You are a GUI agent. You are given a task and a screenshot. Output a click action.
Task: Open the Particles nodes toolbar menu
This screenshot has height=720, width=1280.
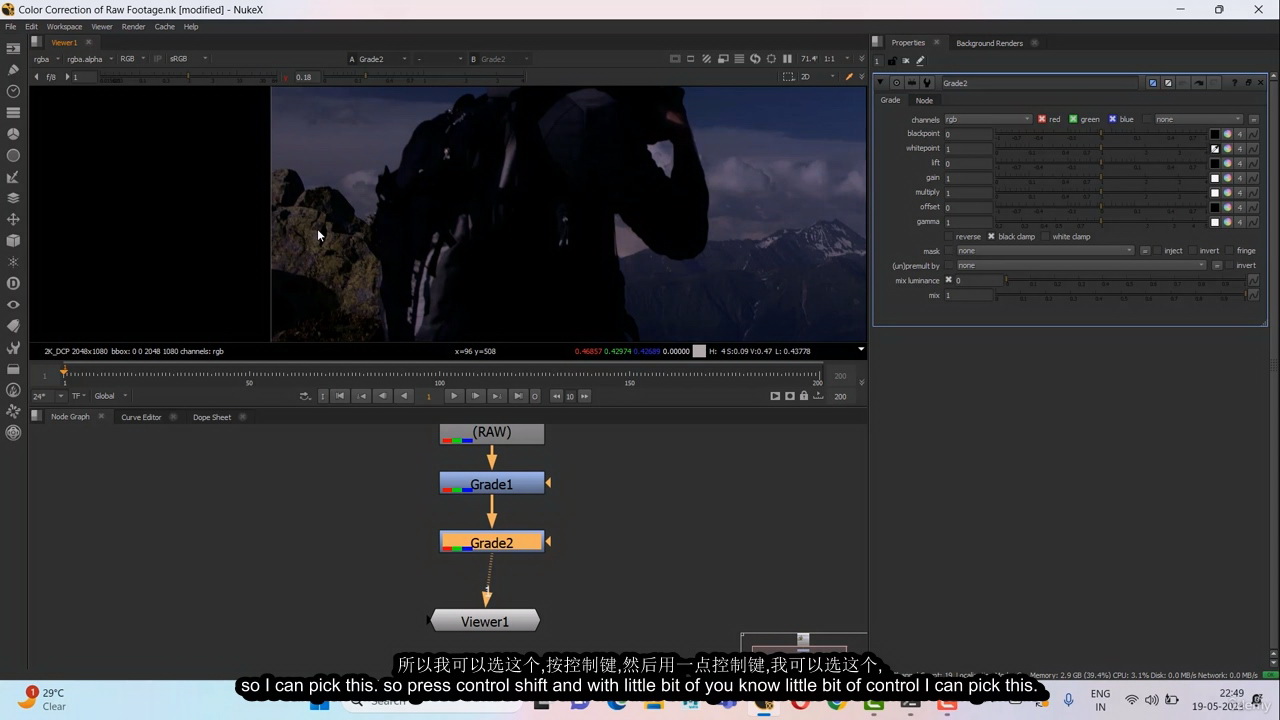(13, 262)
